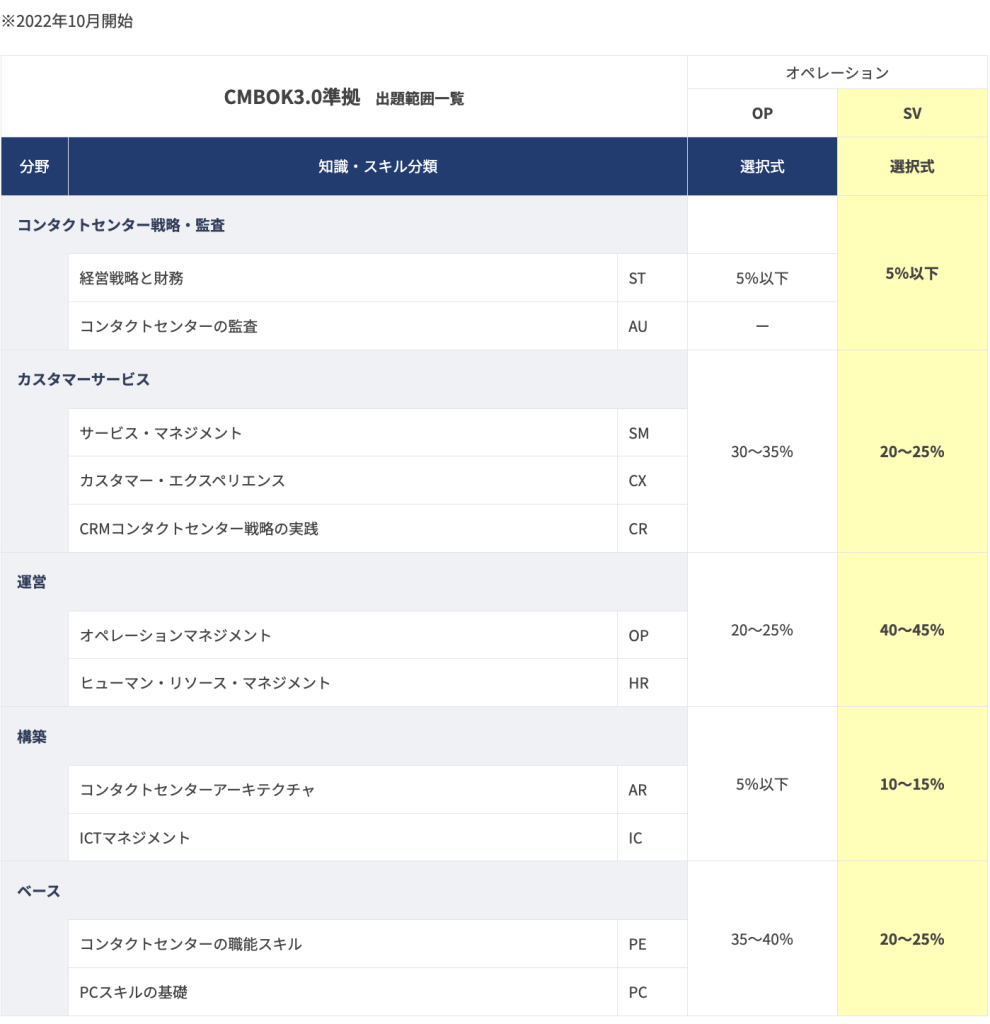The width and height of the screenshot is (990, 1024).
Task: Select the コンタクトセンターアーキテクチャ row
Action: tap(197, 790)
